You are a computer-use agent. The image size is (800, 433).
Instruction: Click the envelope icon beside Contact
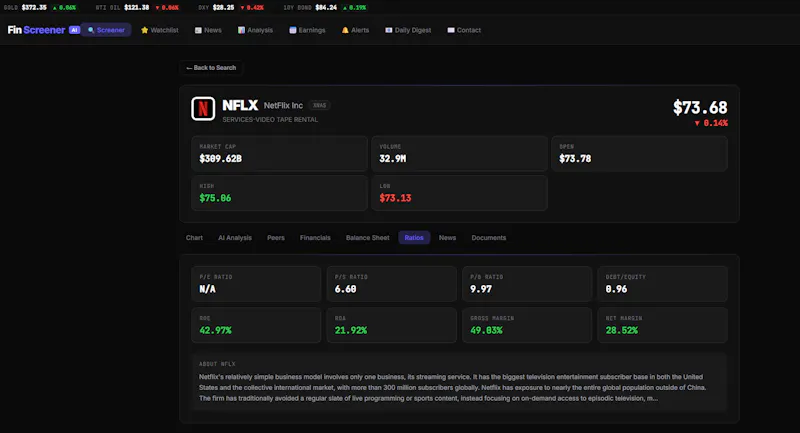[x=451, y=30]
